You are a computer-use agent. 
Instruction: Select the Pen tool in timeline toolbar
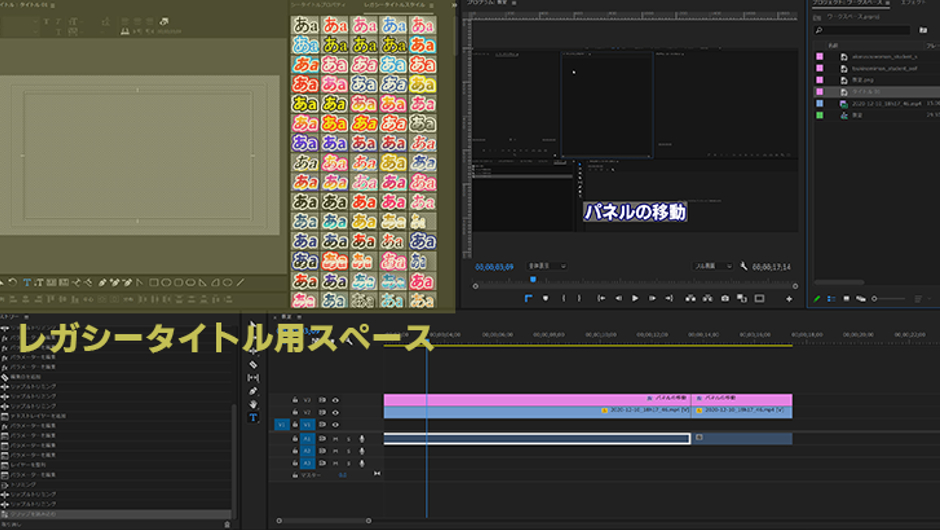[253, 391]
